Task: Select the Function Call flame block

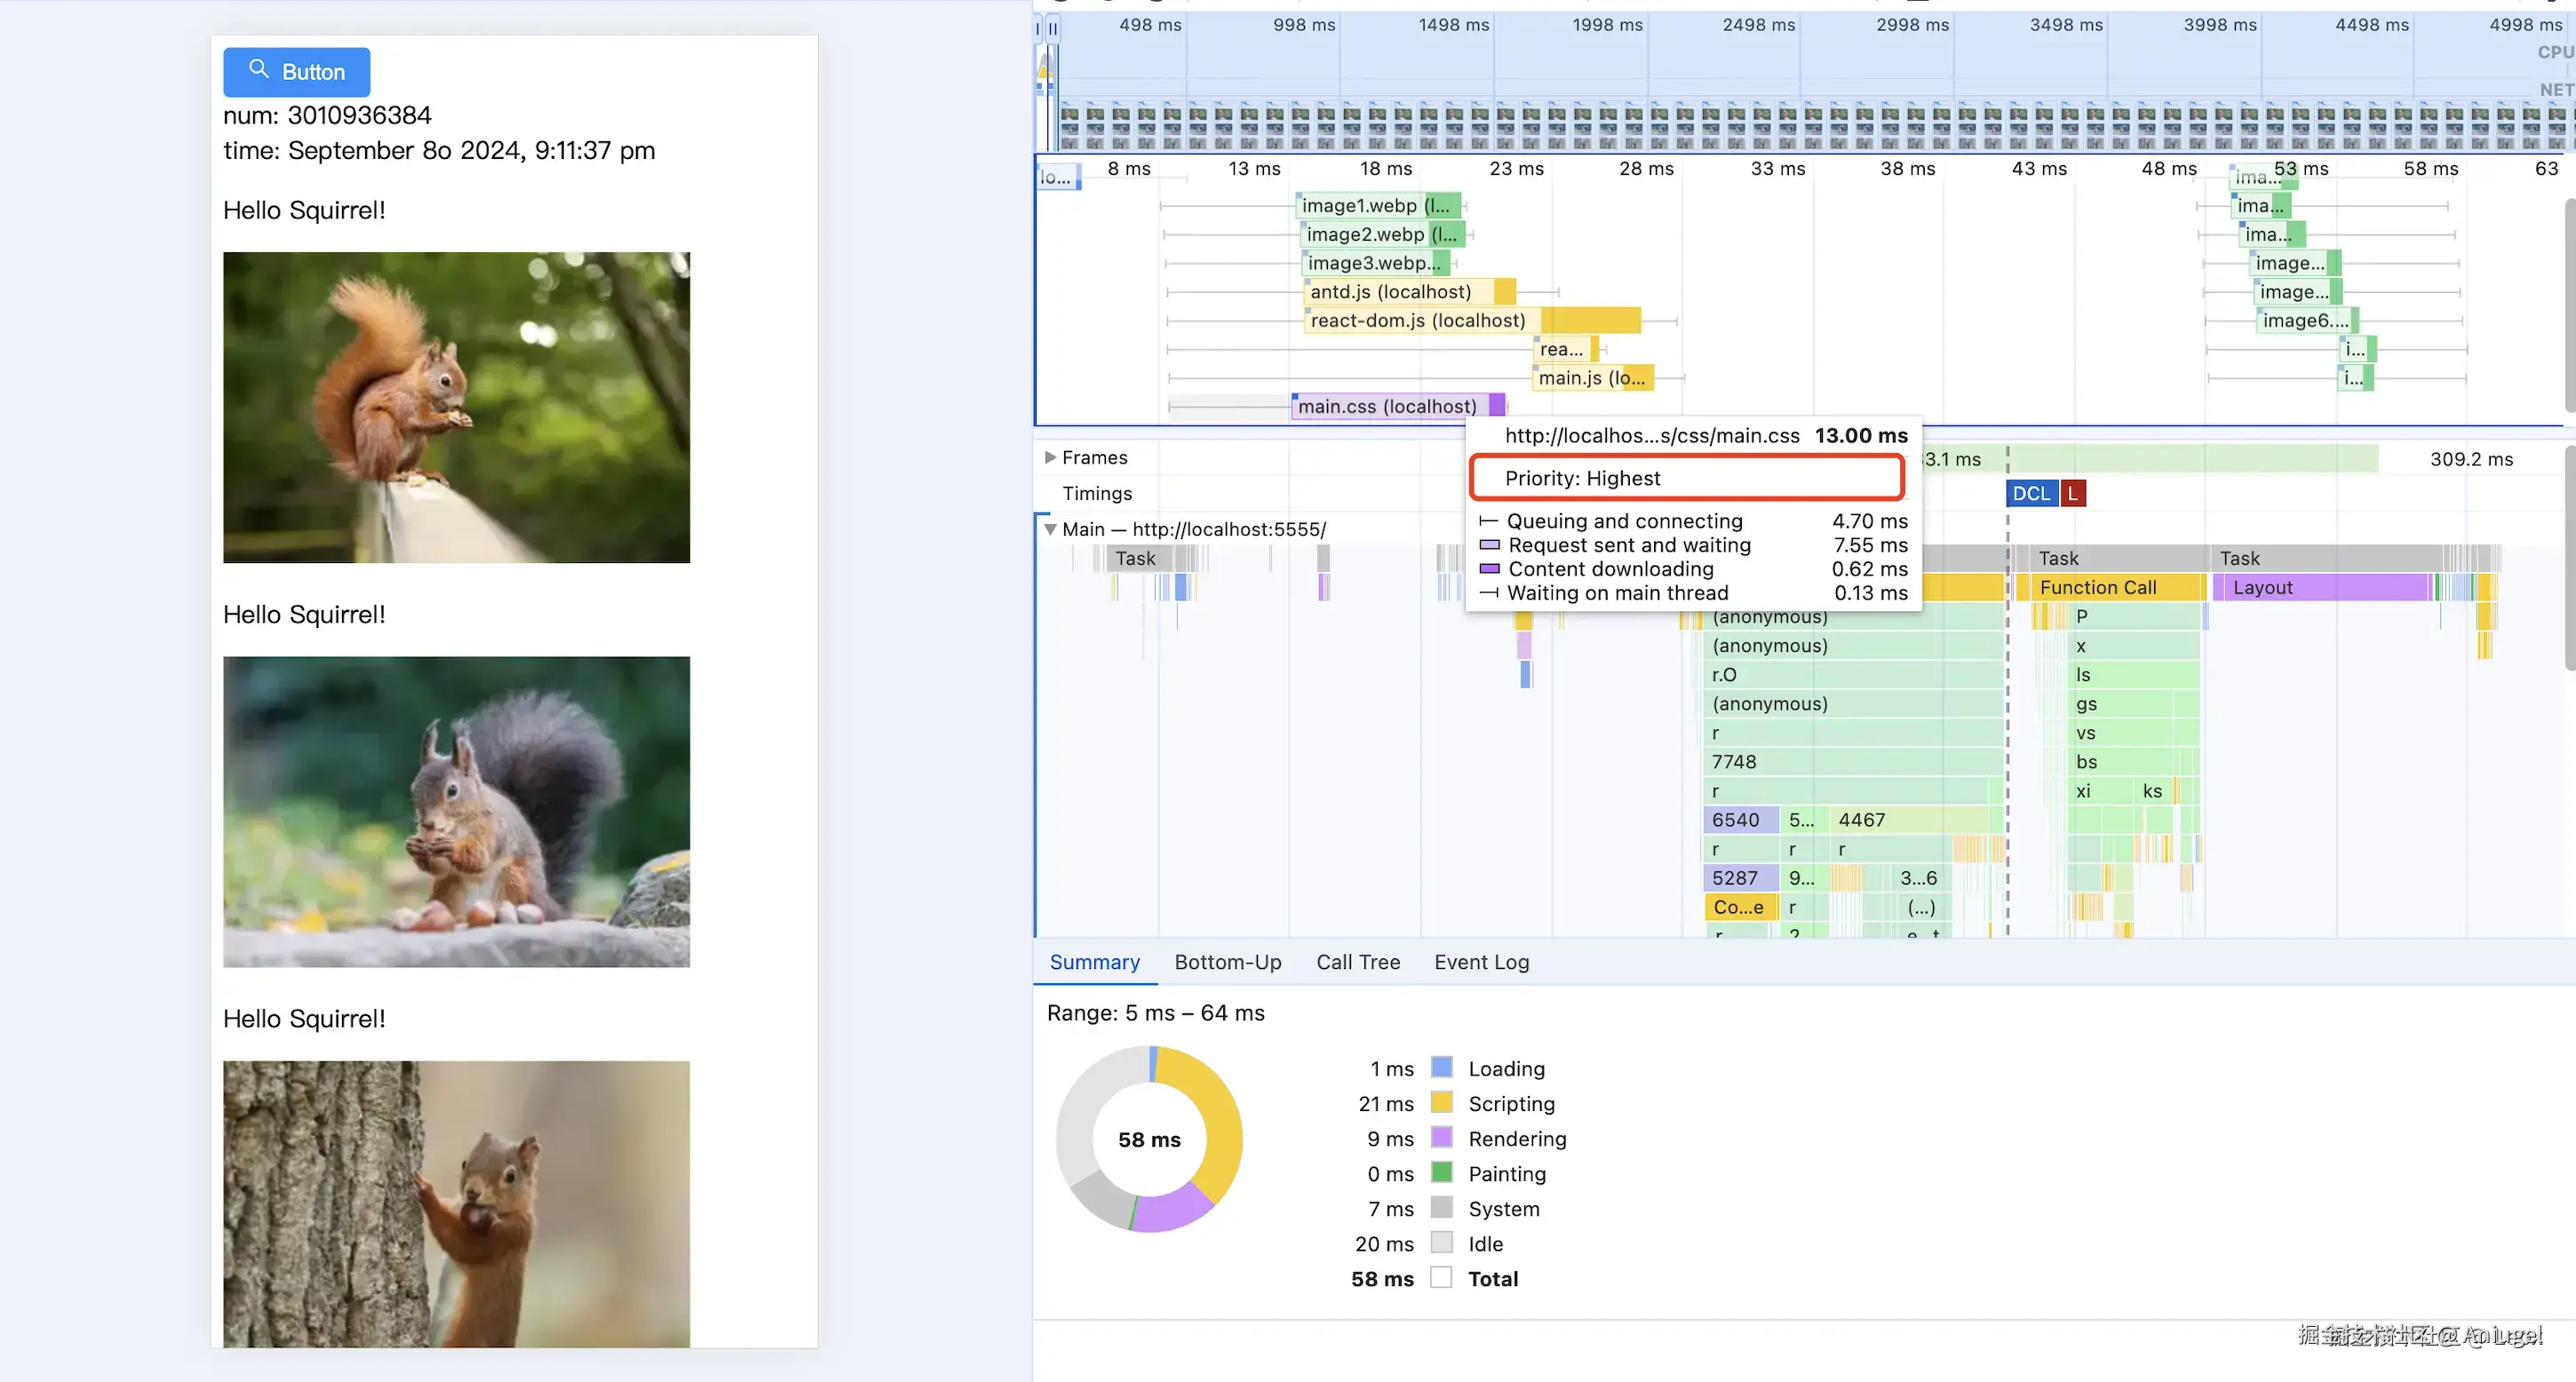Action: coord(2108,588)
